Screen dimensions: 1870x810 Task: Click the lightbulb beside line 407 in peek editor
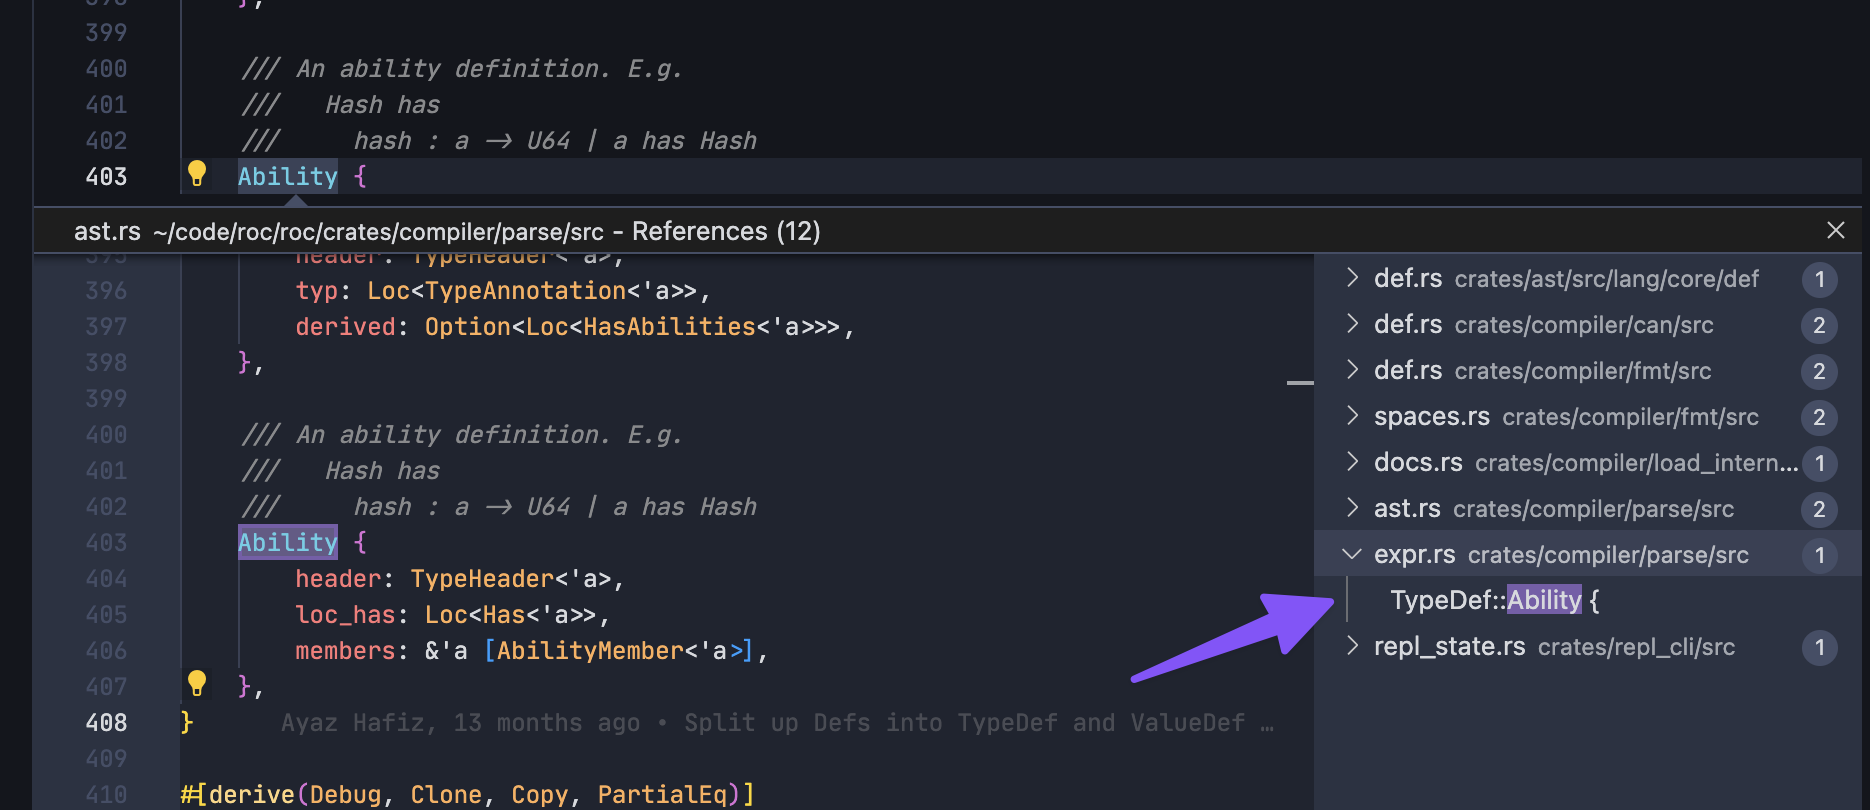[x=197, y=684]
